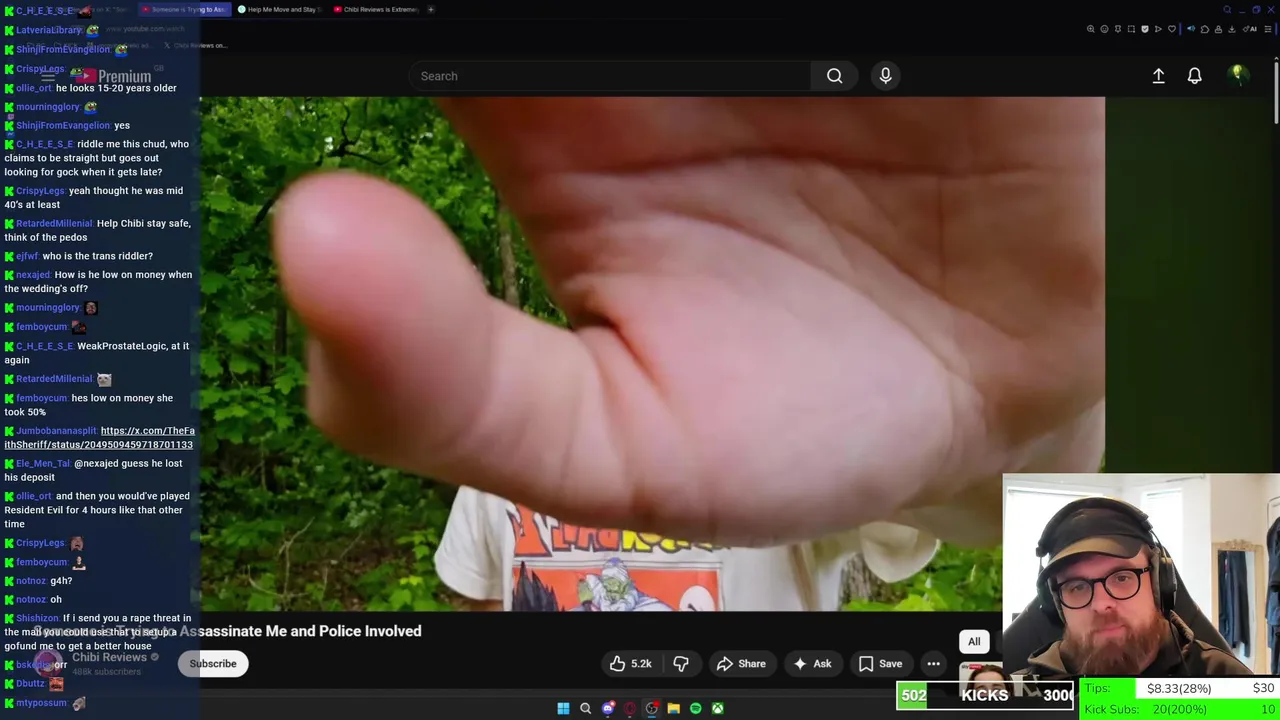The width and height of the screenshot is (1280, 720).
Task: Search tabs using title bar magnifier
Action: click(x=1227, y=9)
